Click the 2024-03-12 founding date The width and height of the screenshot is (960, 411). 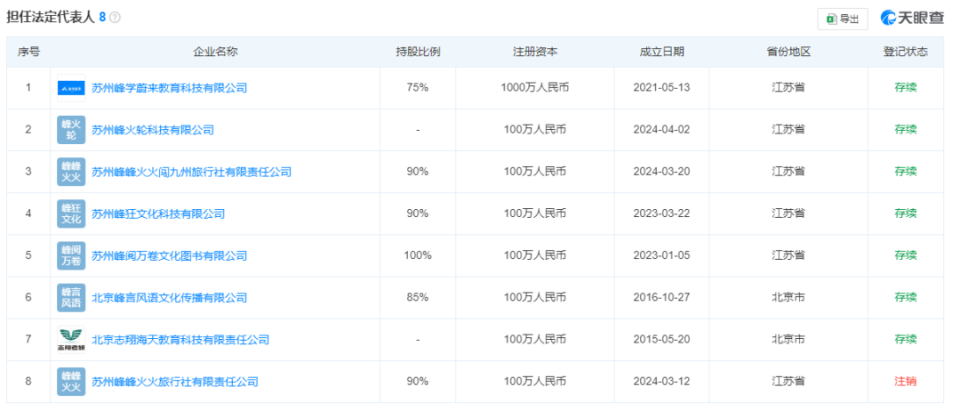click(662, 382)
